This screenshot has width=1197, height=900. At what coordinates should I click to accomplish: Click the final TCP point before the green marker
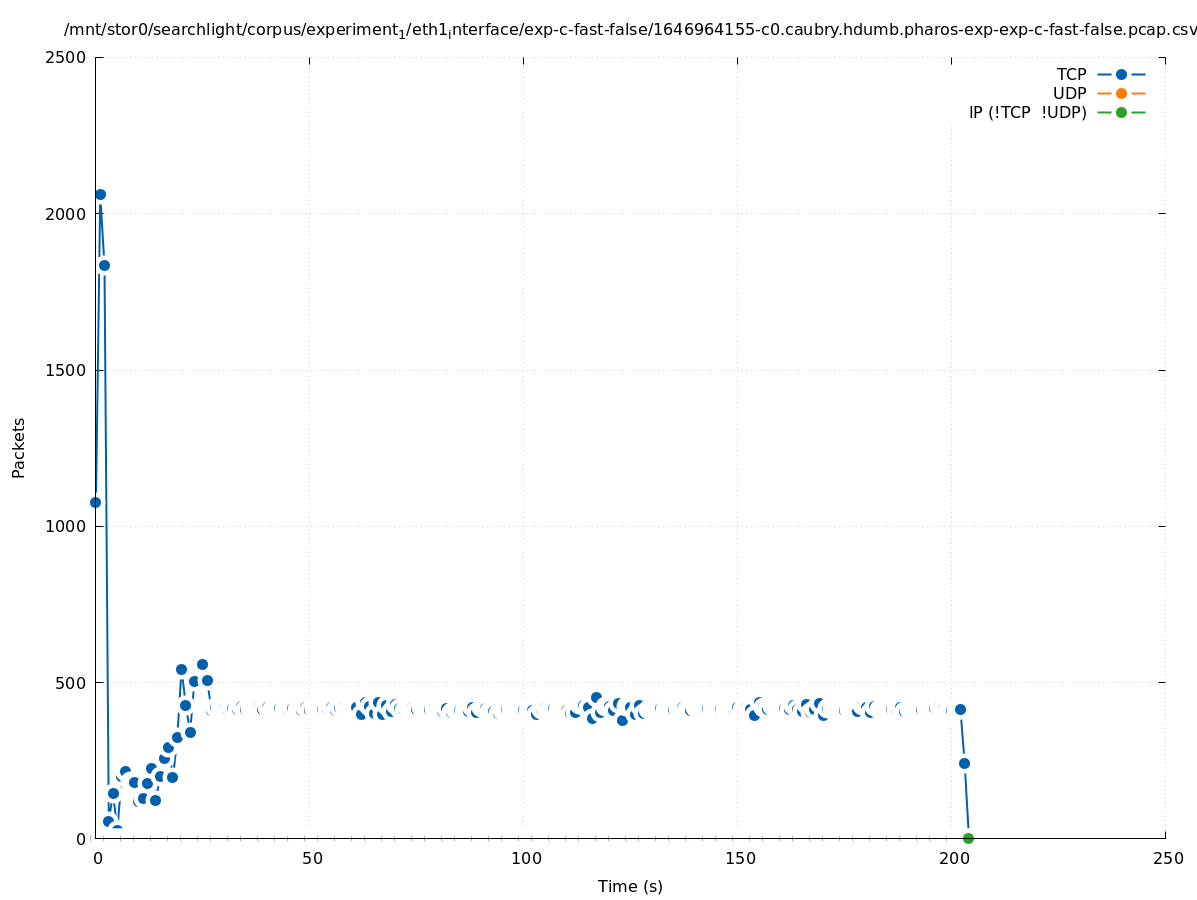(x=964, y=763)
